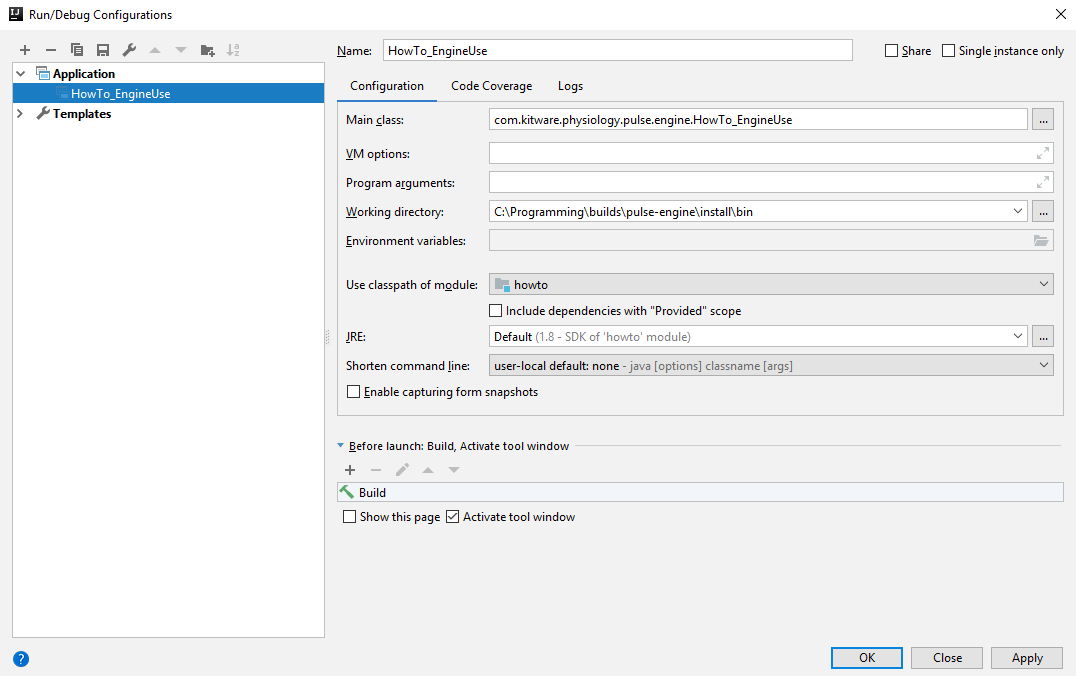Click the Add New Configuration plus icon
Image resolution: width=1076 pixels, height=676 pixels.
pyautogui.click(x=25, y=50)
